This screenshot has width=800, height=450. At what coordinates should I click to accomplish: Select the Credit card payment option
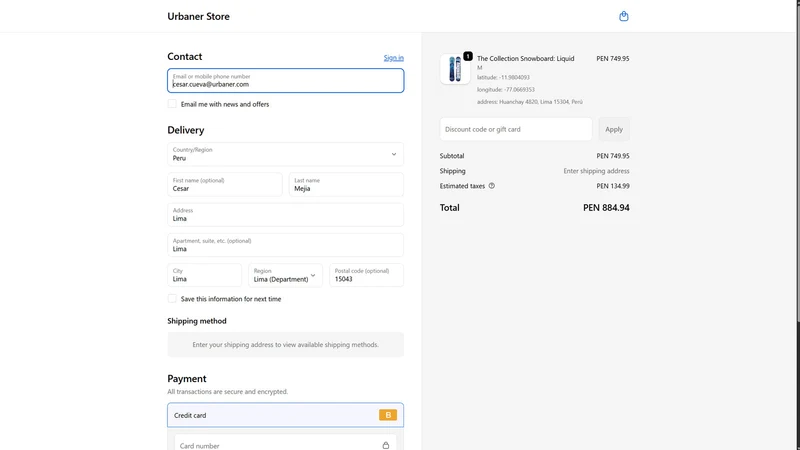285,415
